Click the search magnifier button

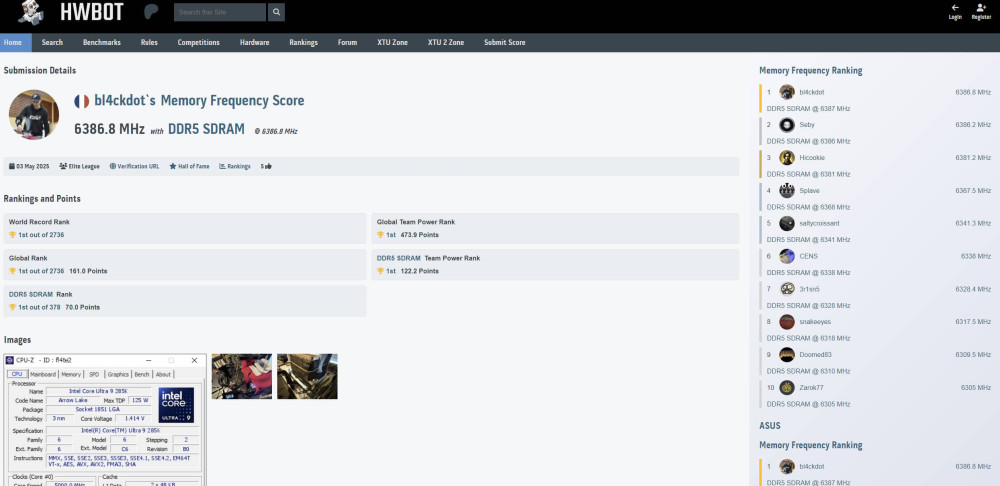[x=276, y=12]
